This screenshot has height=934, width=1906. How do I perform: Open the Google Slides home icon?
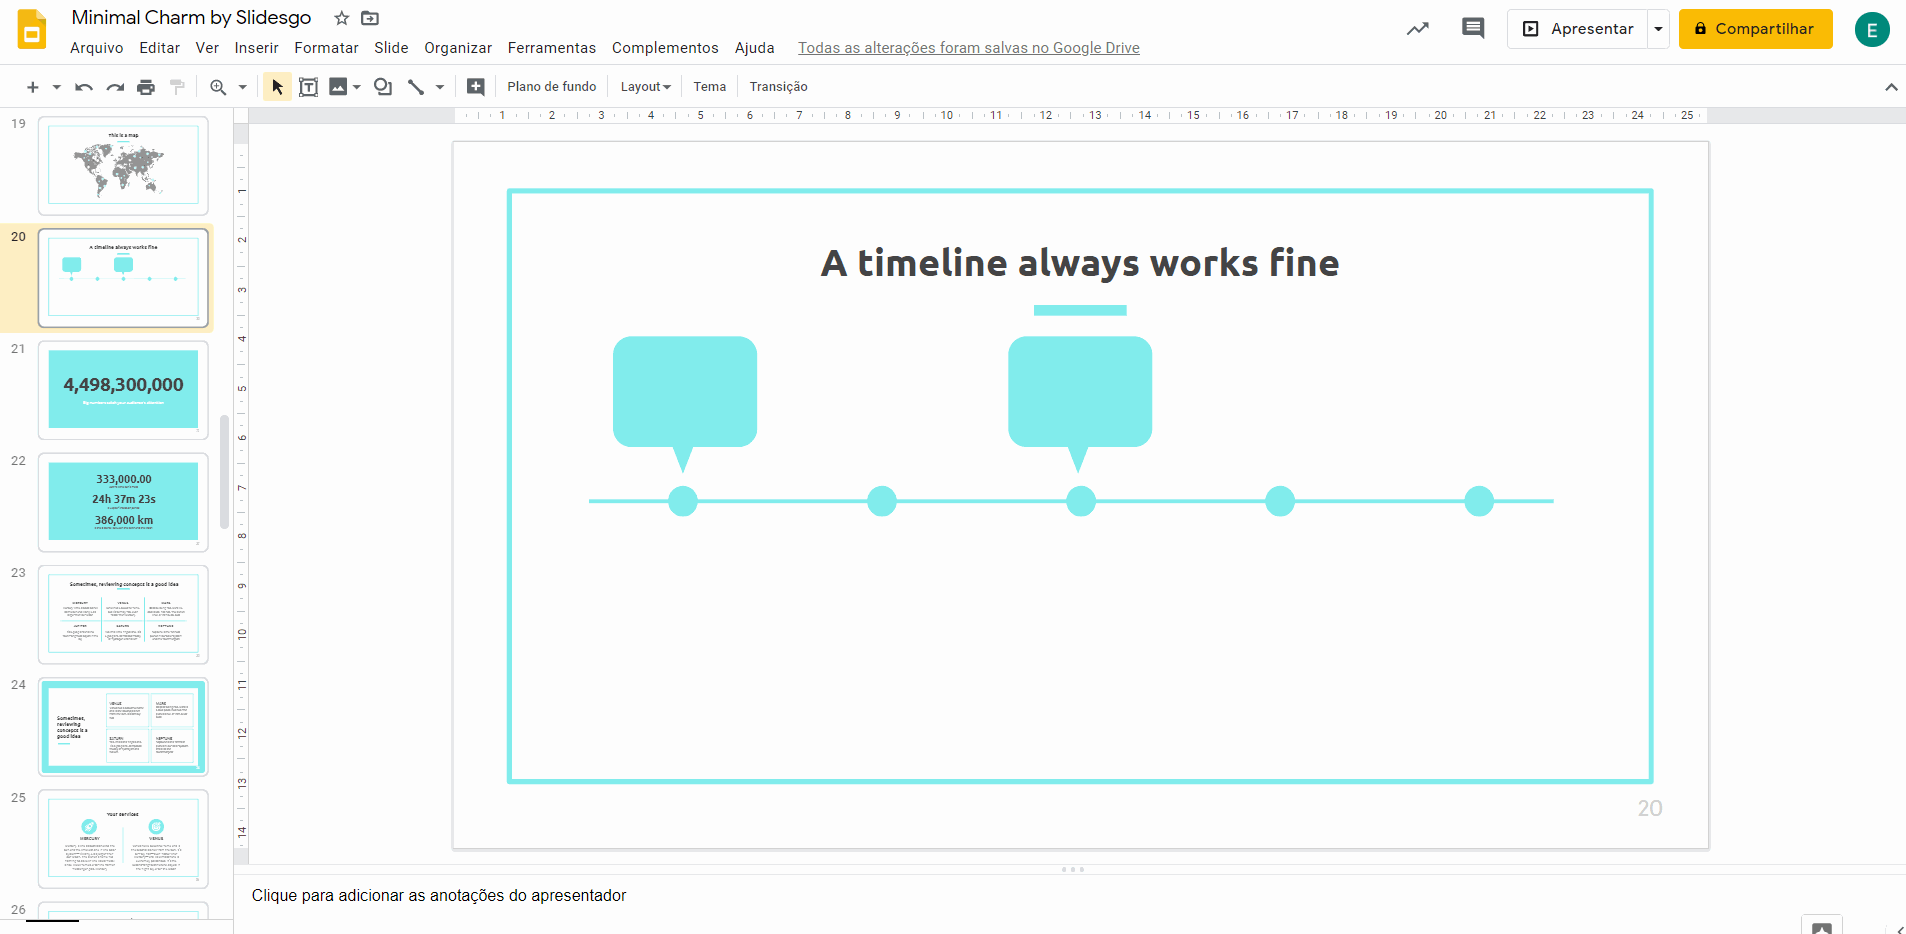(x=32, y=29)
